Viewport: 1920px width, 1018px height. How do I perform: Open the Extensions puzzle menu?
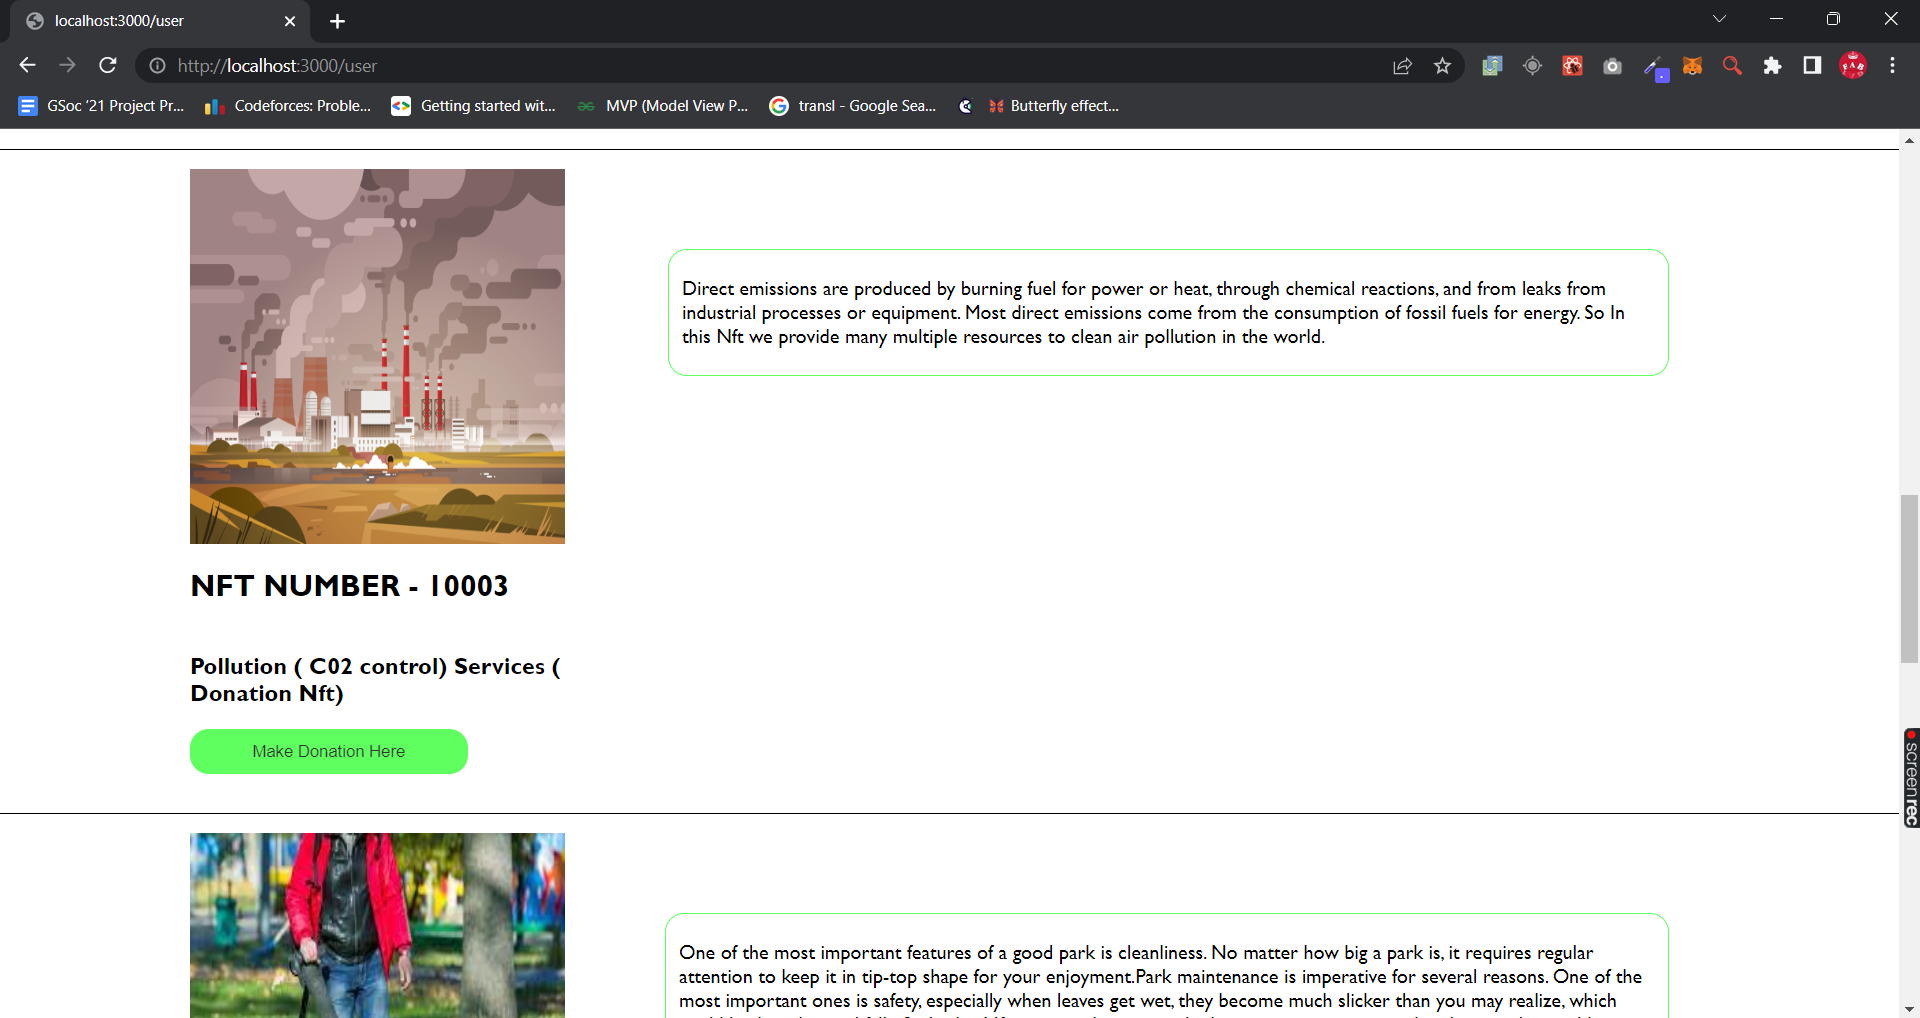(x=1772, y=66)
